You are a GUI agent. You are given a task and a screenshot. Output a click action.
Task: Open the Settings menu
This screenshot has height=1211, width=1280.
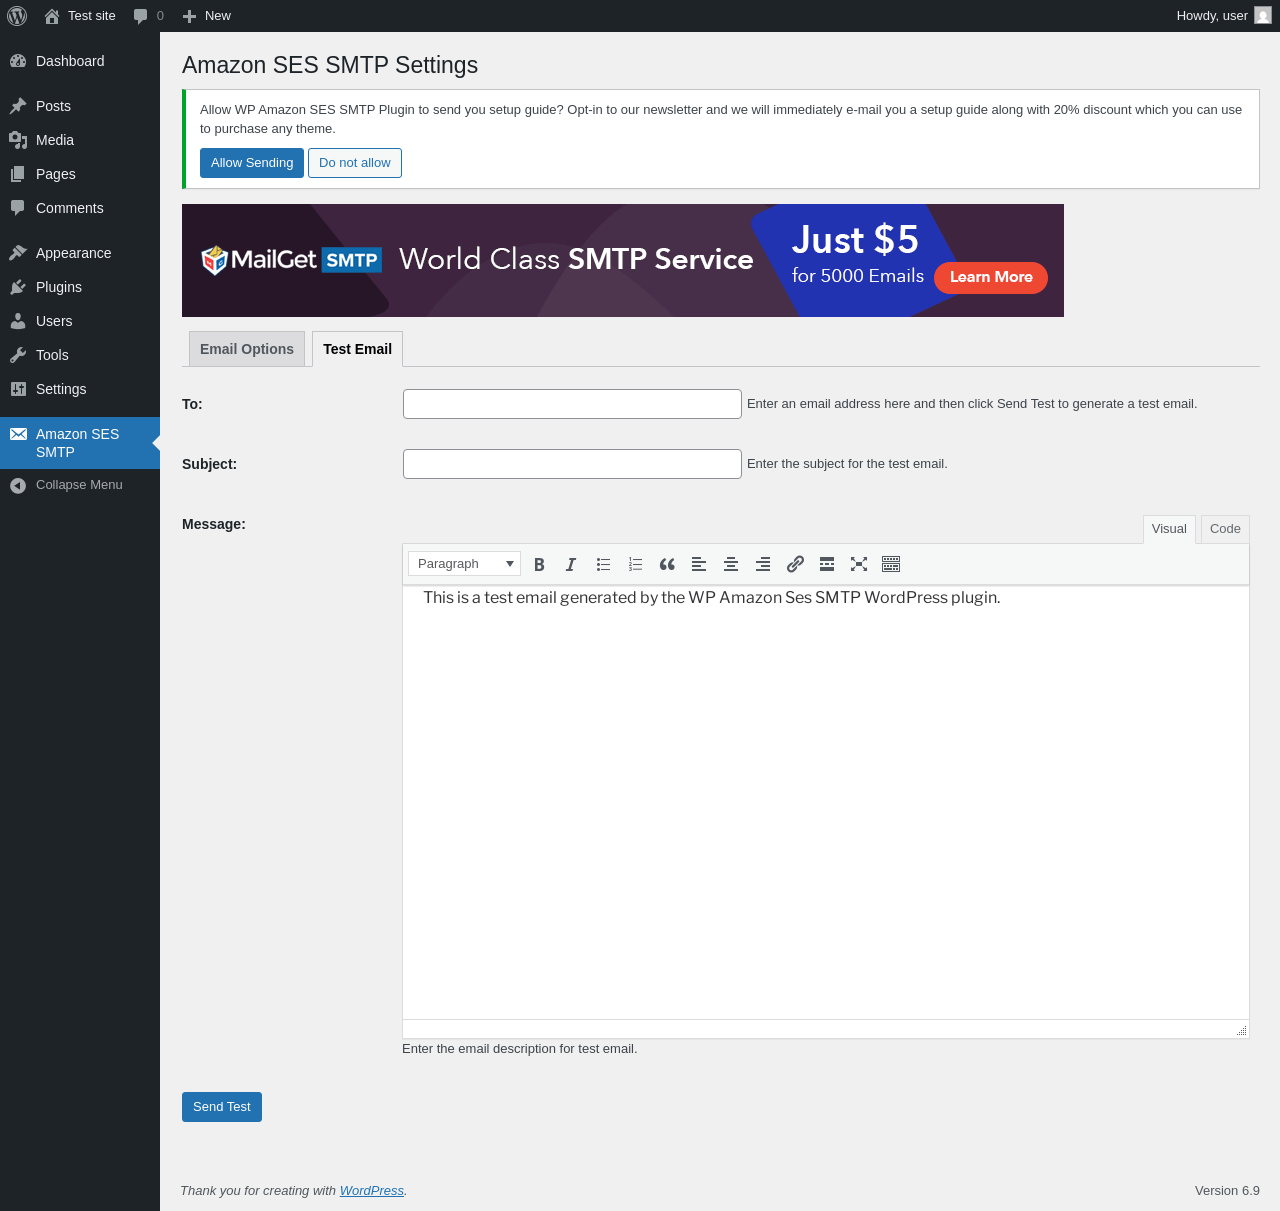(80, 389)
